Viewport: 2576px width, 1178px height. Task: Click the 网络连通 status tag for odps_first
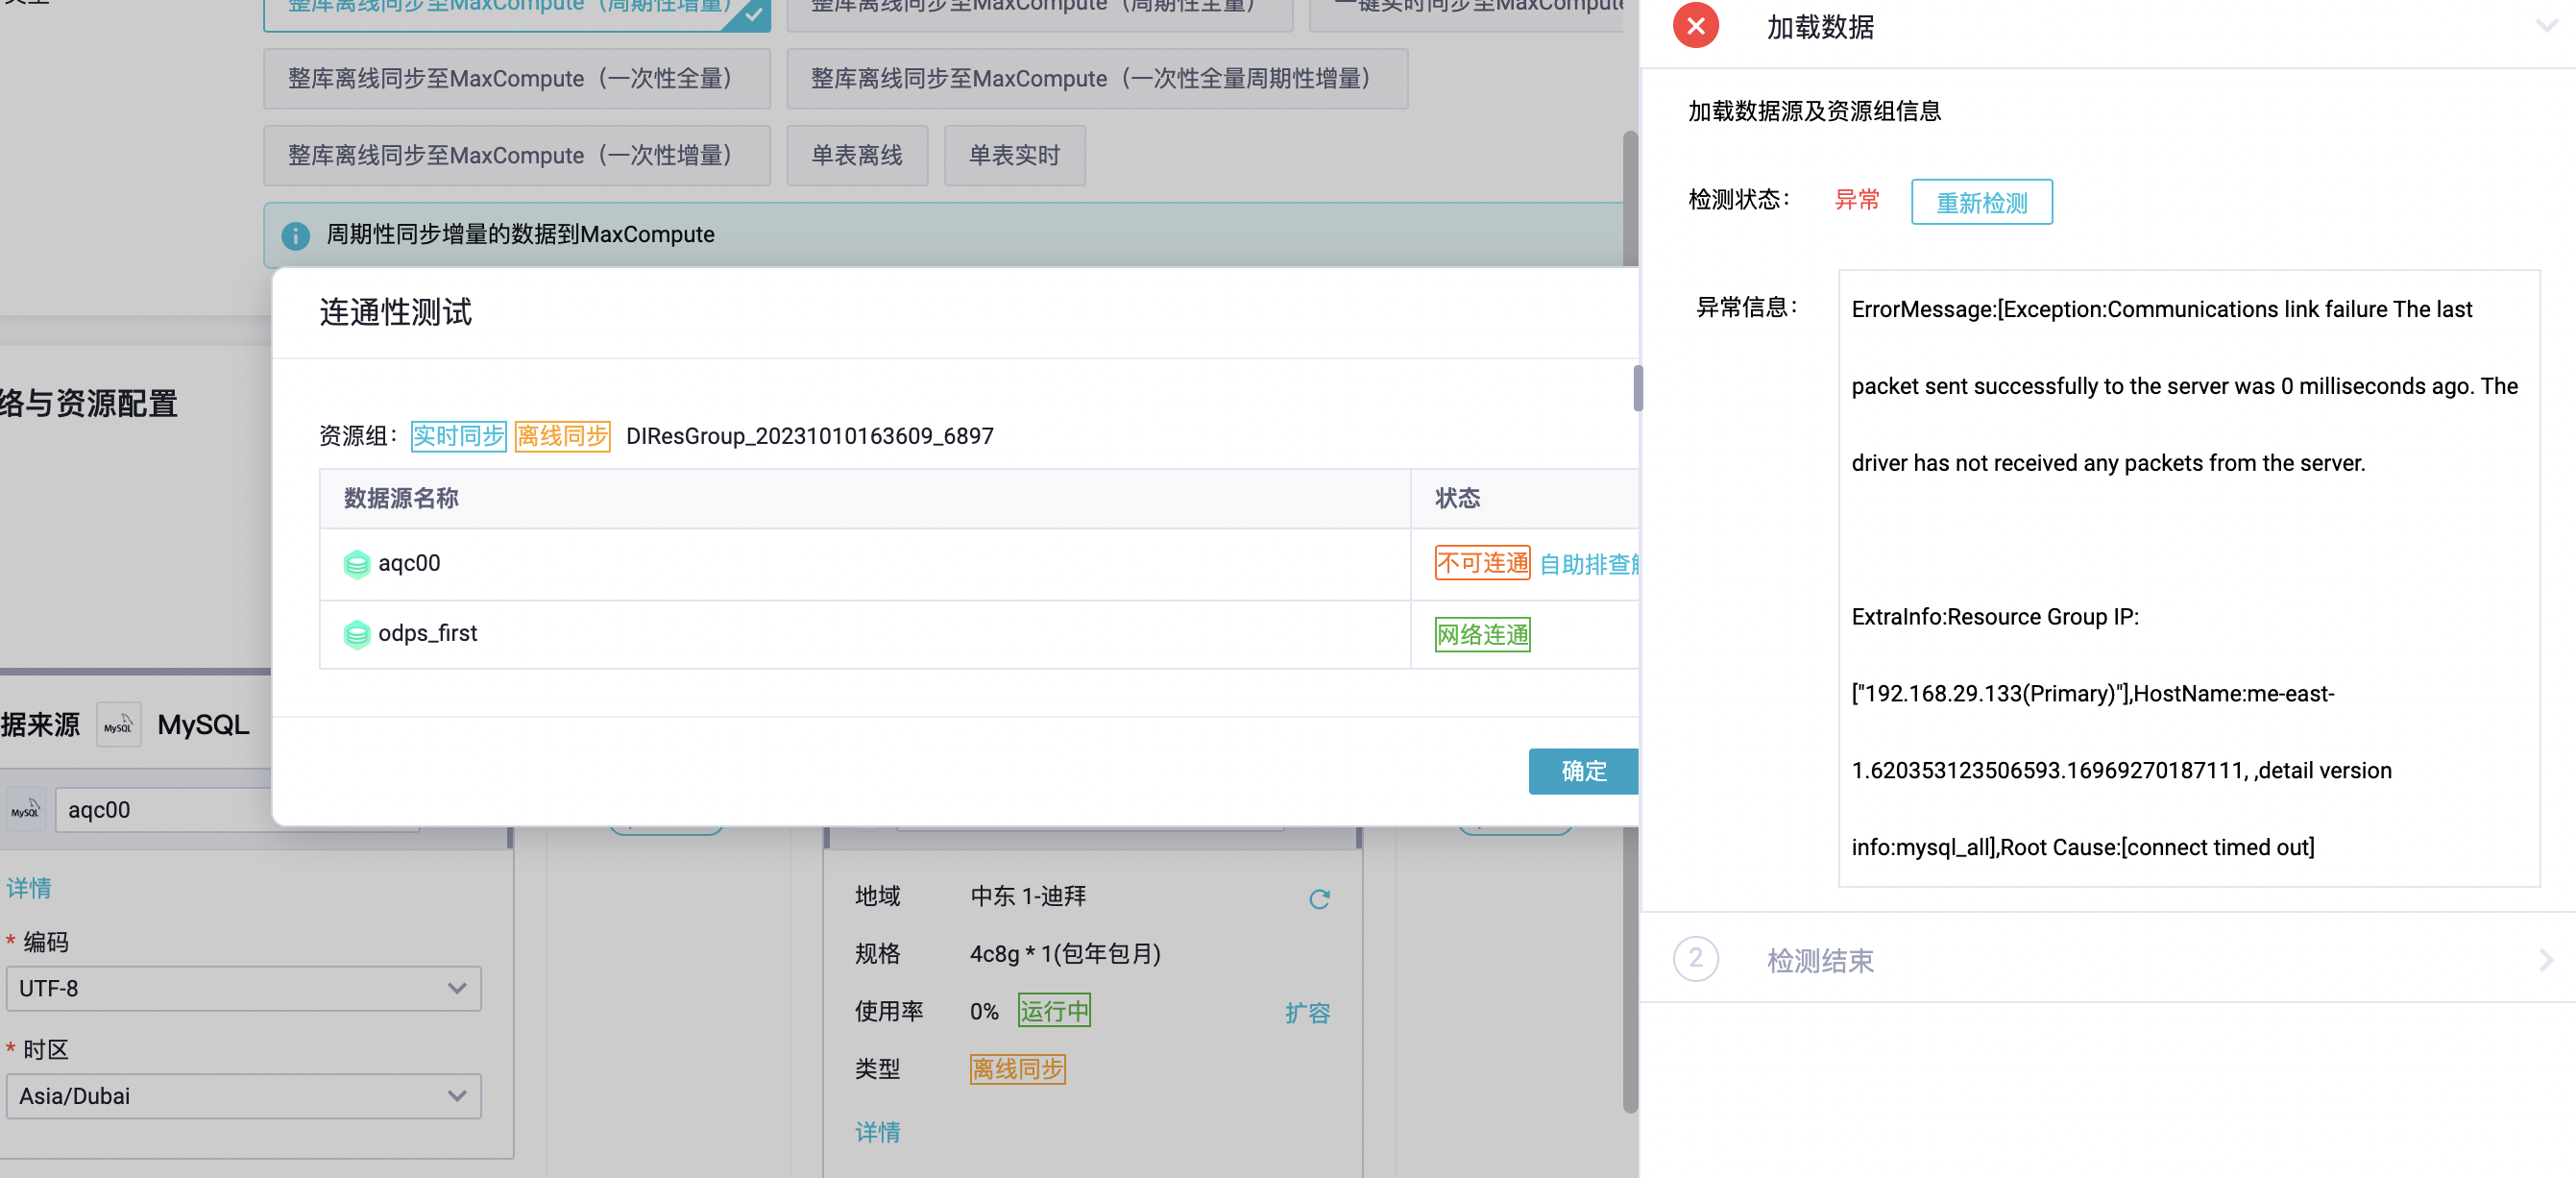tap(1482, 634)
